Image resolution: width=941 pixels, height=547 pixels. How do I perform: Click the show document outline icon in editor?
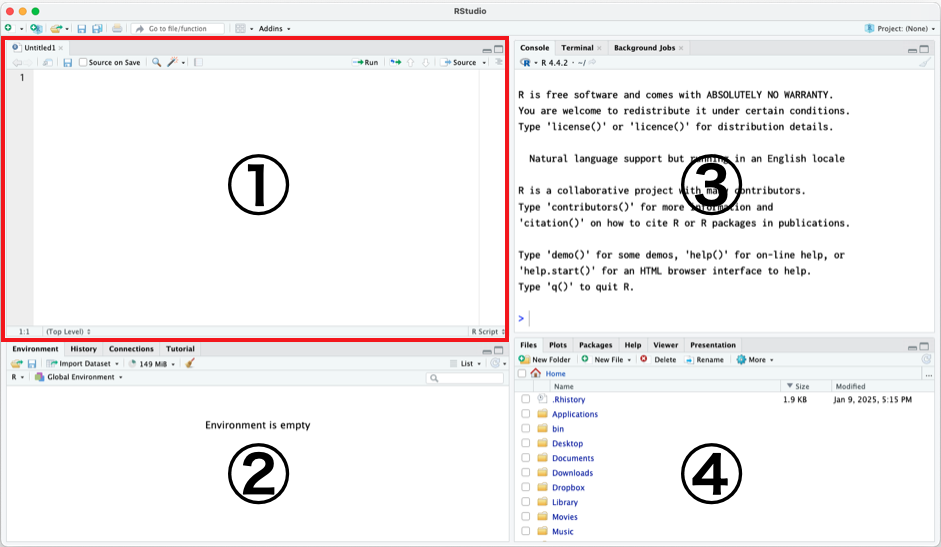pyautogui.click(x=499, y=62)
